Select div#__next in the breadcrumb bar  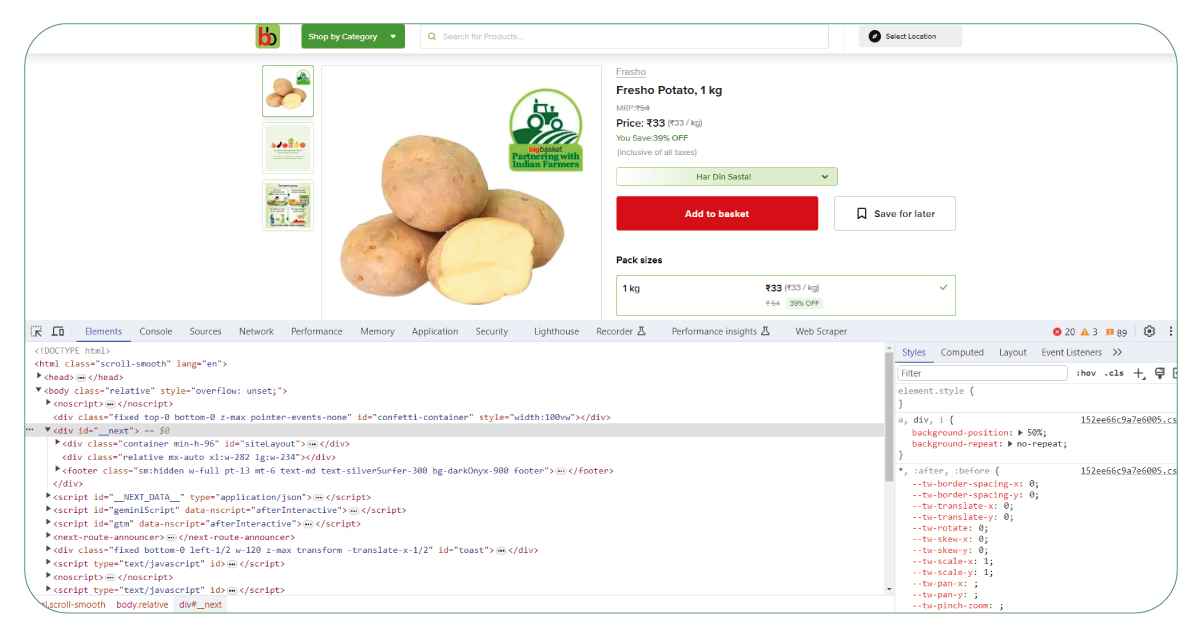(201, 605)
